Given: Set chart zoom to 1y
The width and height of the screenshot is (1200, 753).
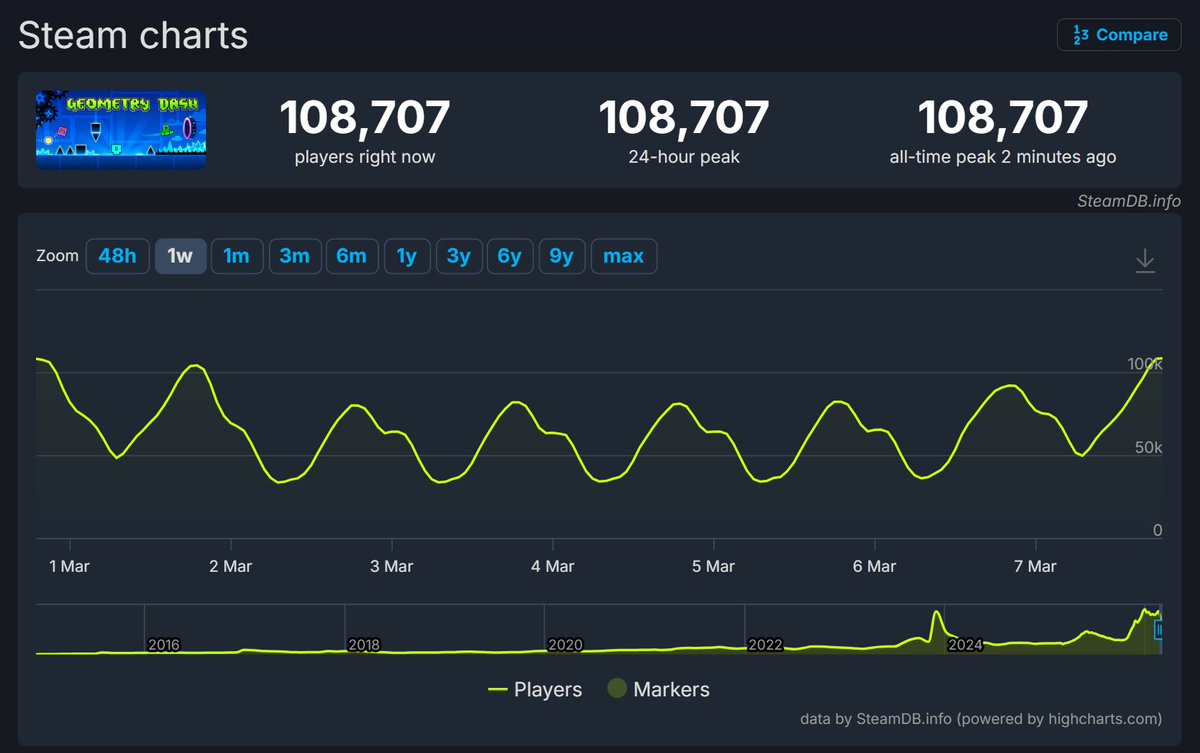Looking at the screenshot, I should coord(406,256).
